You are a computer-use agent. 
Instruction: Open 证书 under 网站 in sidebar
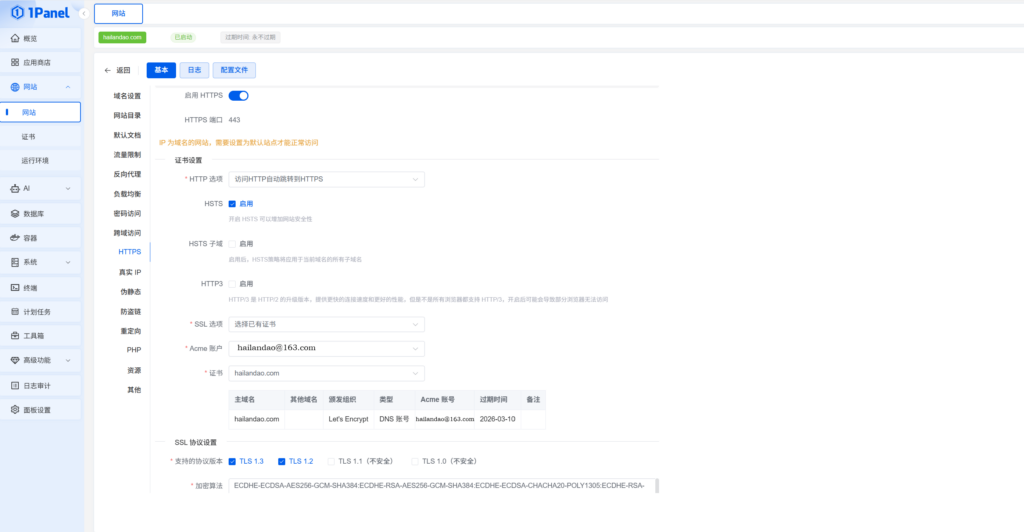pos(28,137)
